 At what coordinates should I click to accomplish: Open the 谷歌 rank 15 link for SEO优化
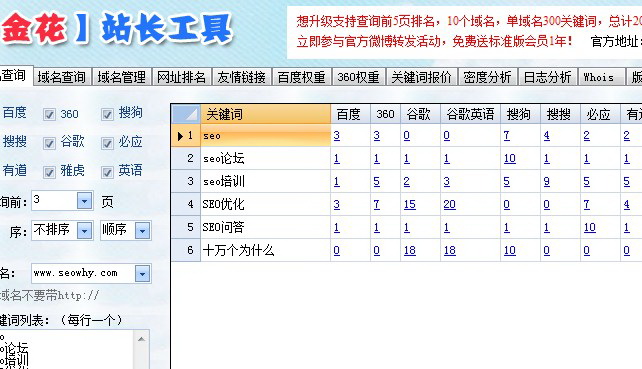[410, 204]
